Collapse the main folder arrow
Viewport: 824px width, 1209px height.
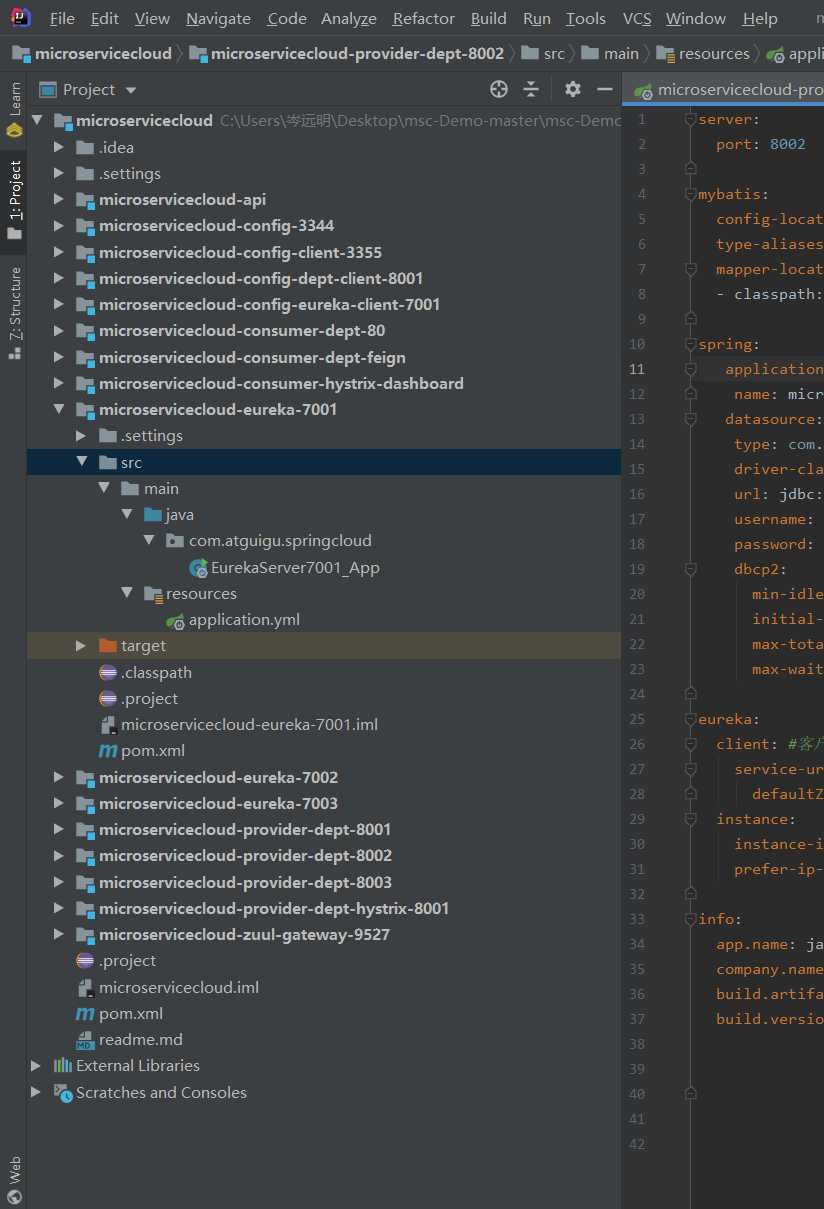point(104,488)
